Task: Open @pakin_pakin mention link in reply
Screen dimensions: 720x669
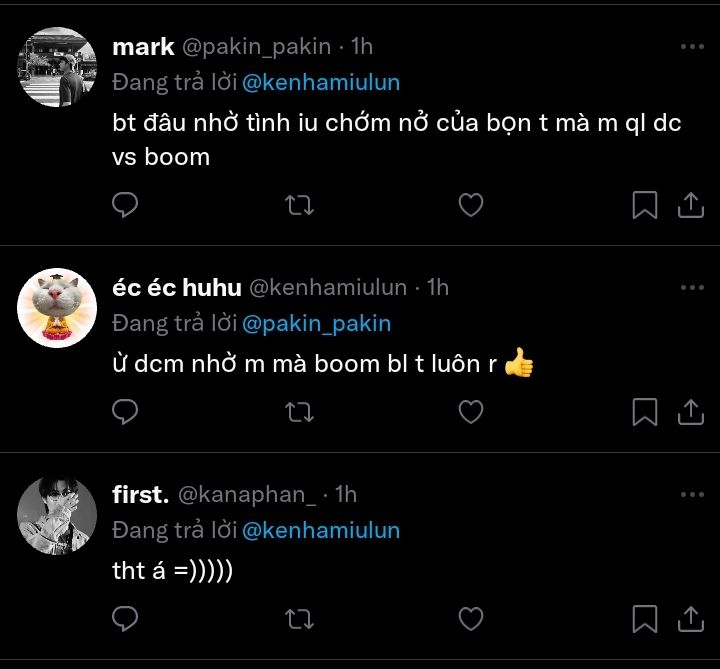Action: point(316,324)
